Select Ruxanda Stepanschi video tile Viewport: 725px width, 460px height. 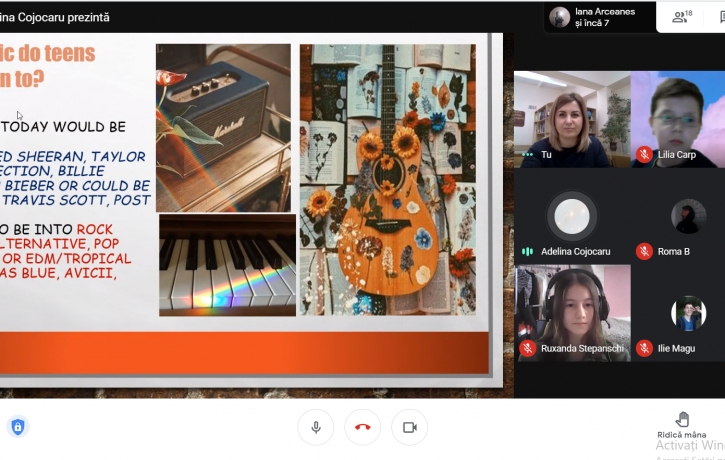pyautogui.click(x=572, y=313)
